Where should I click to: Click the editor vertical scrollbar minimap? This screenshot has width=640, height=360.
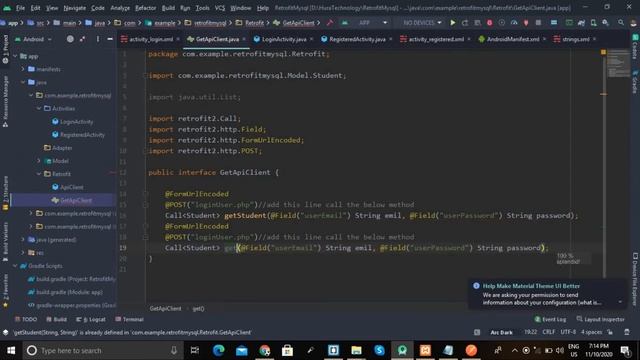(618, 64)
